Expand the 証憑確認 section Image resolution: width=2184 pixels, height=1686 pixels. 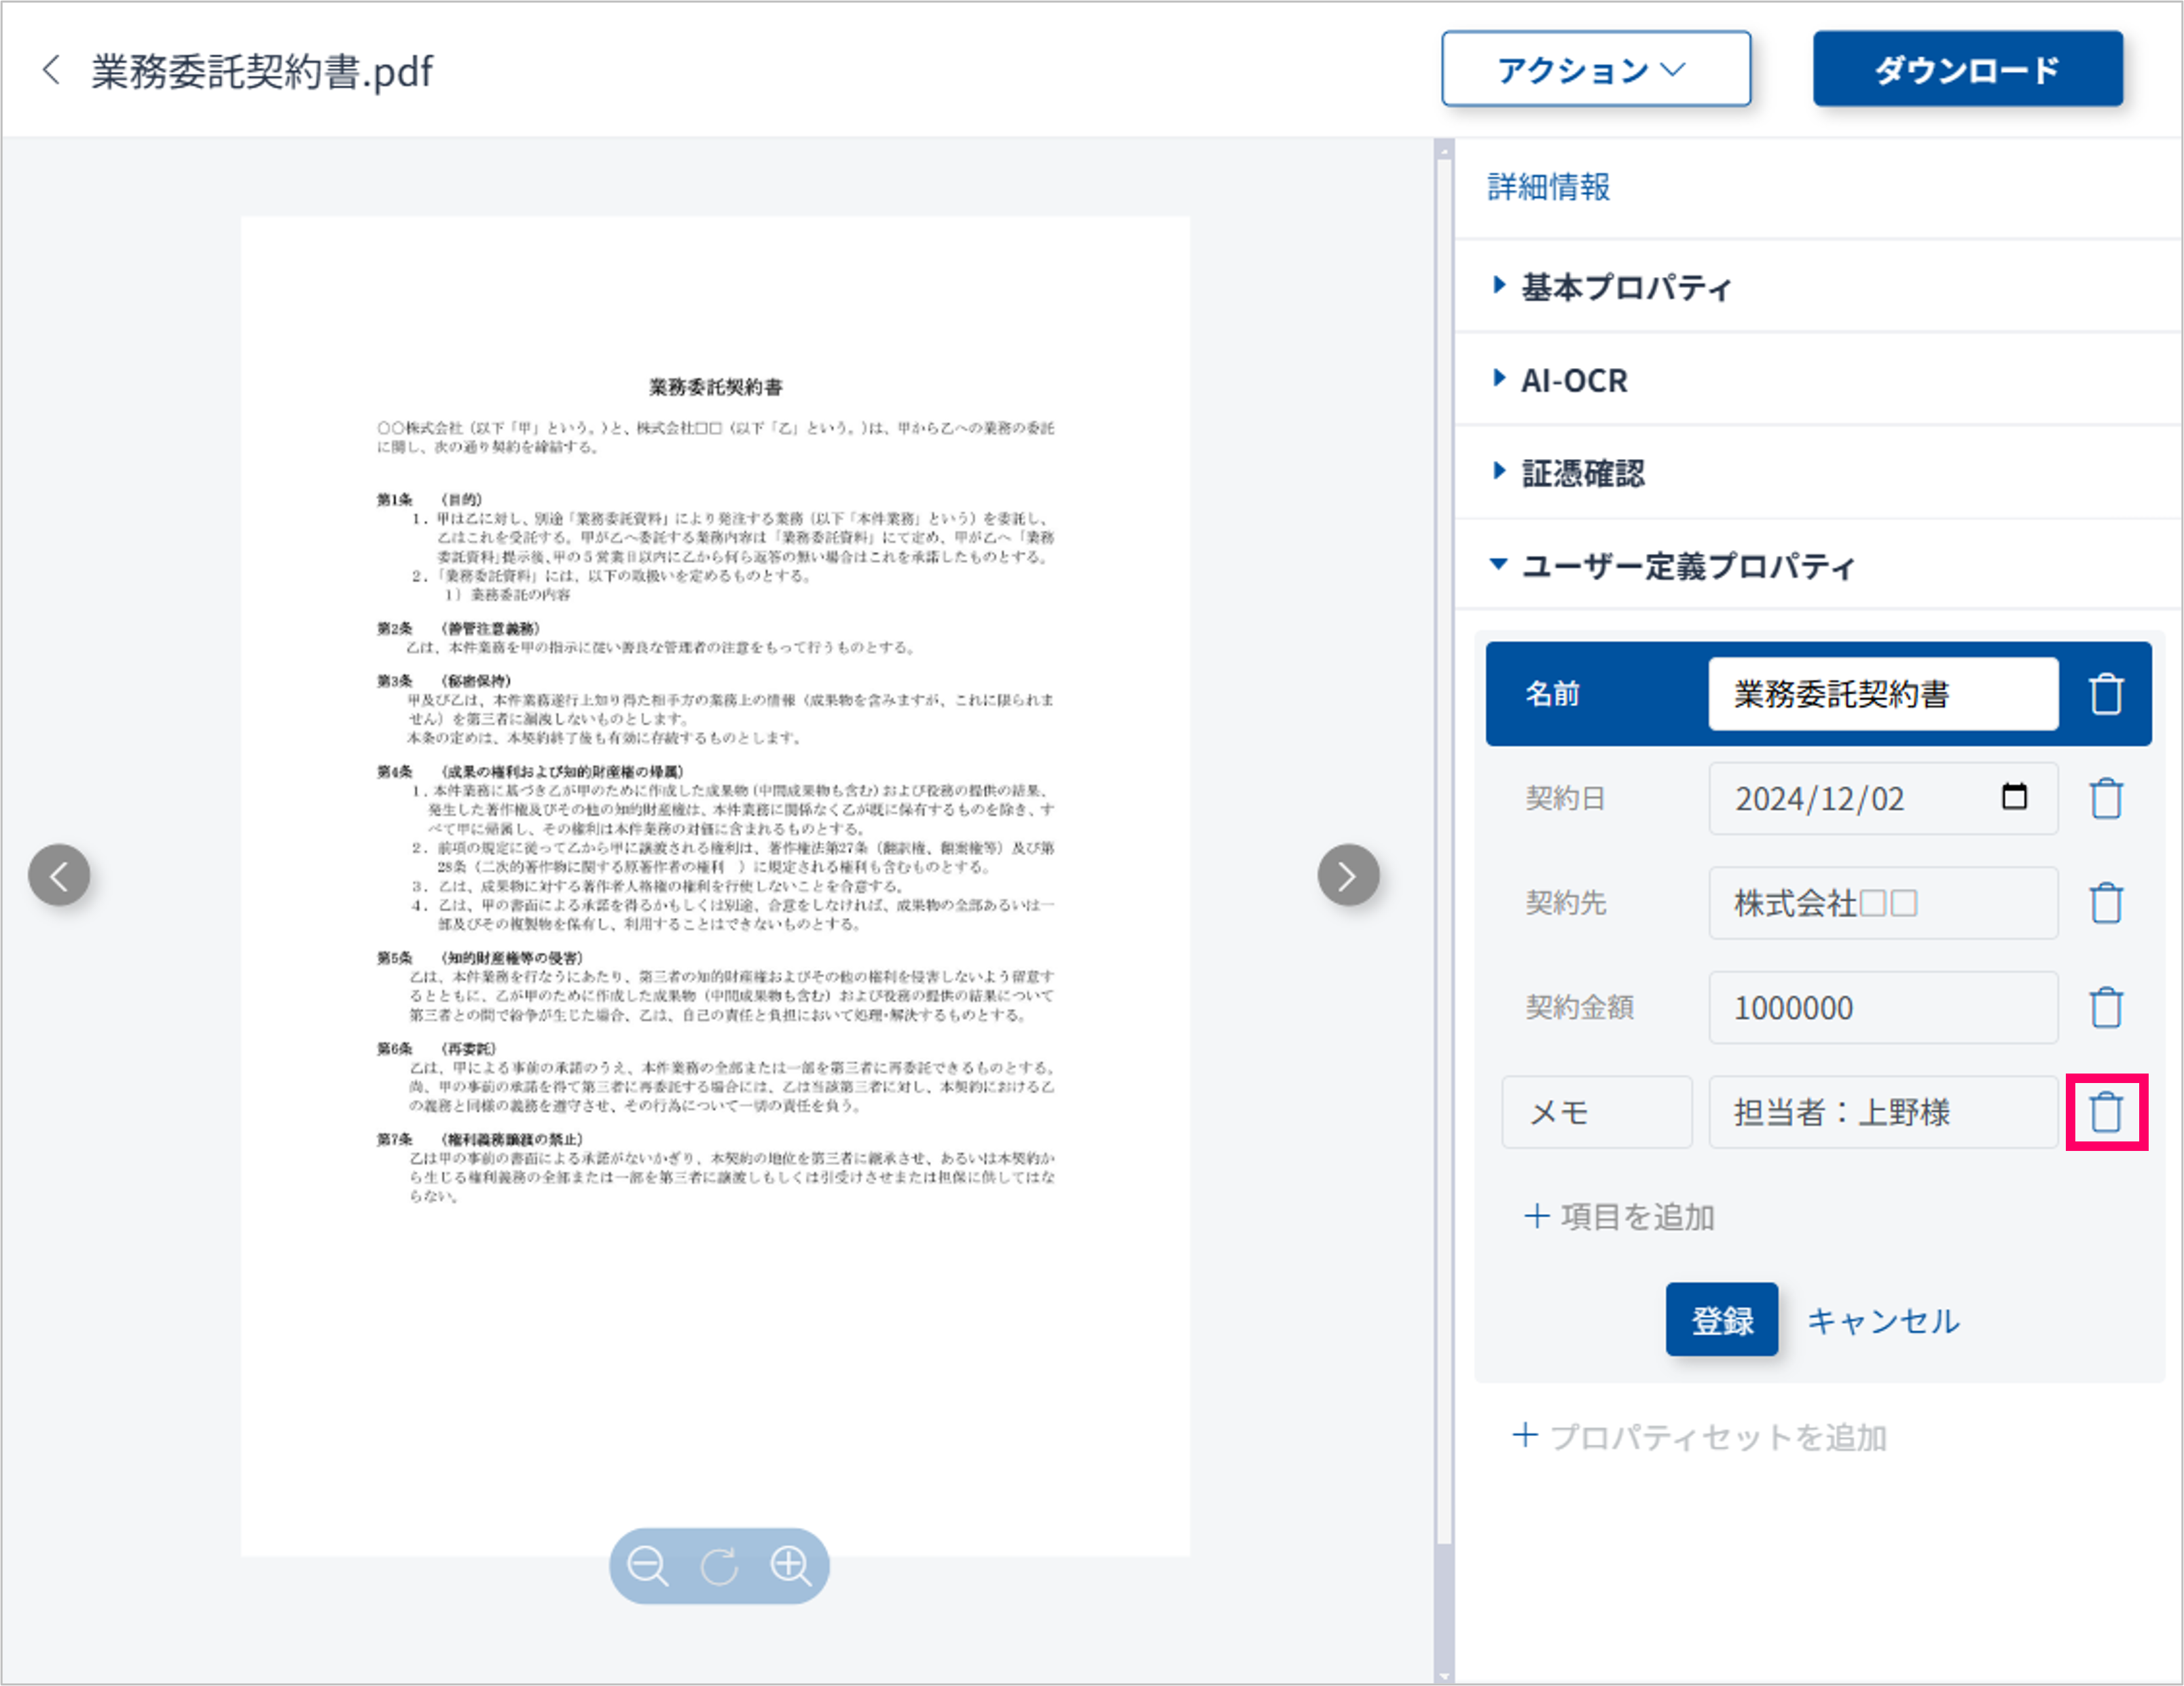coord(1582,473)
